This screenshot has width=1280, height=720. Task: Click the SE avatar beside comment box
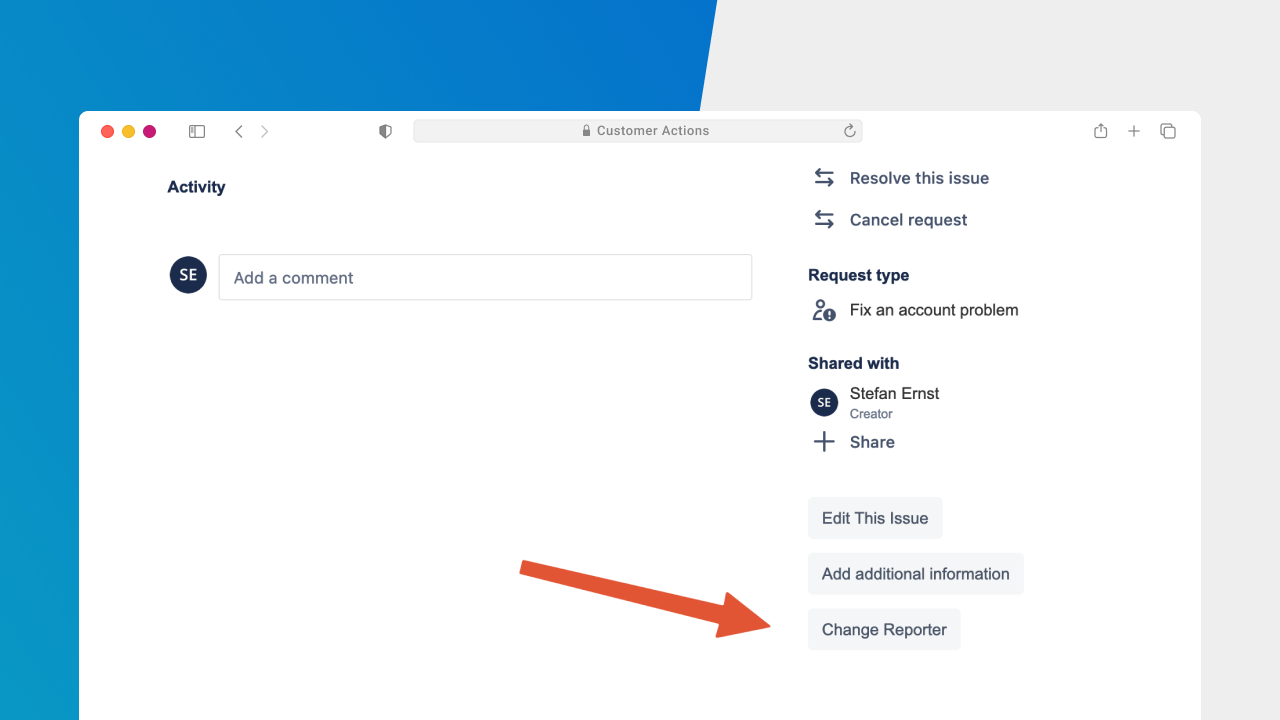pos(188,275)
